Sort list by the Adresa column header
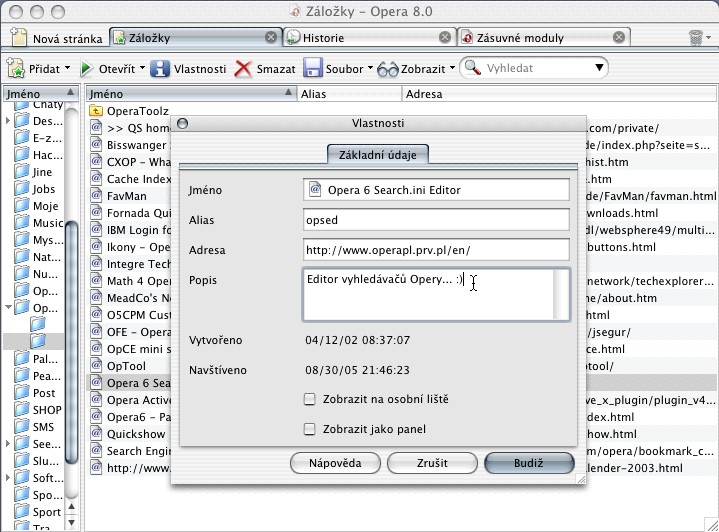 pos(559,94)
